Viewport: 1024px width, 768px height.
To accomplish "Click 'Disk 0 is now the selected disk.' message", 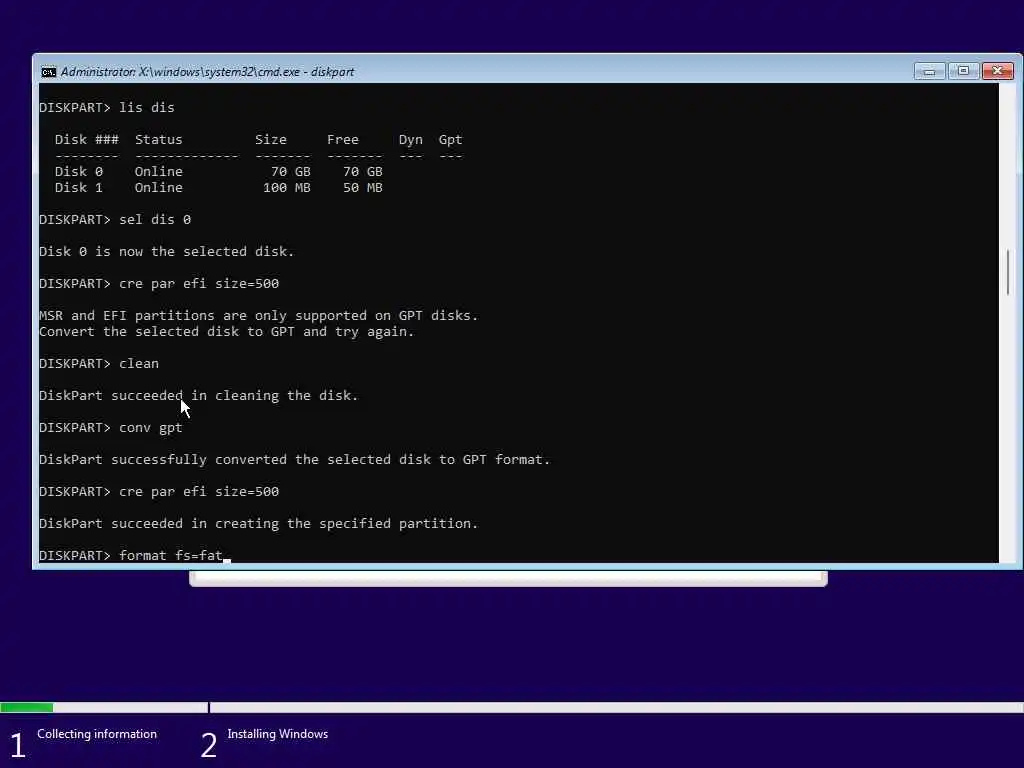I will (167, 251).
